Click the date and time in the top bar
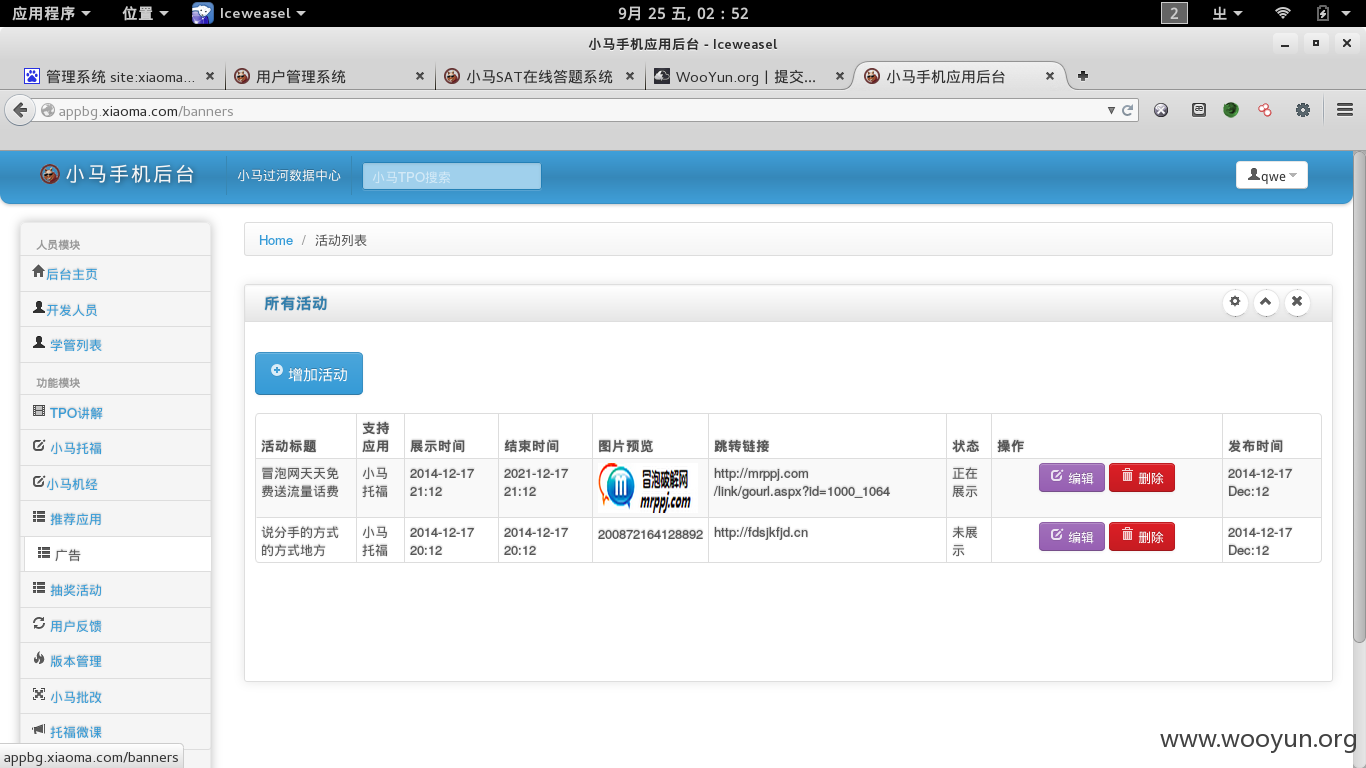This screenshot has height=768, width=1366. point(683,13)
